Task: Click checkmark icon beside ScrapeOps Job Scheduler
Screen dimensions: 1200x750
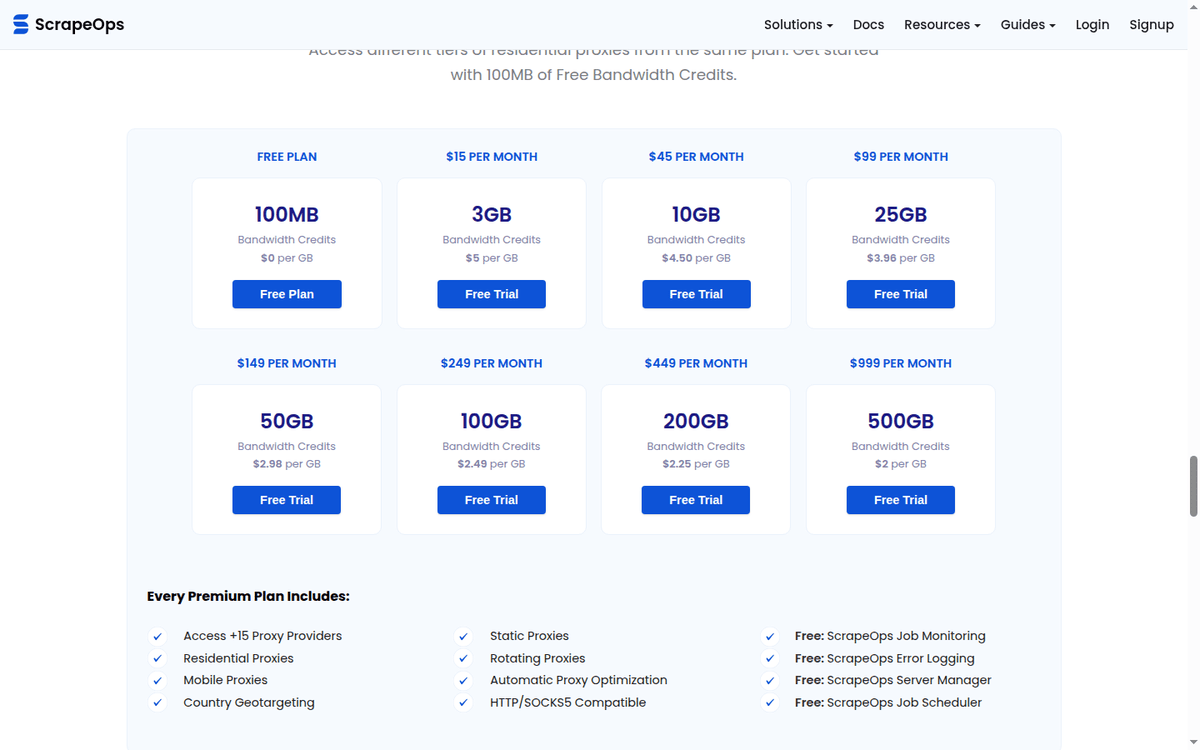Action: point(769,703)
